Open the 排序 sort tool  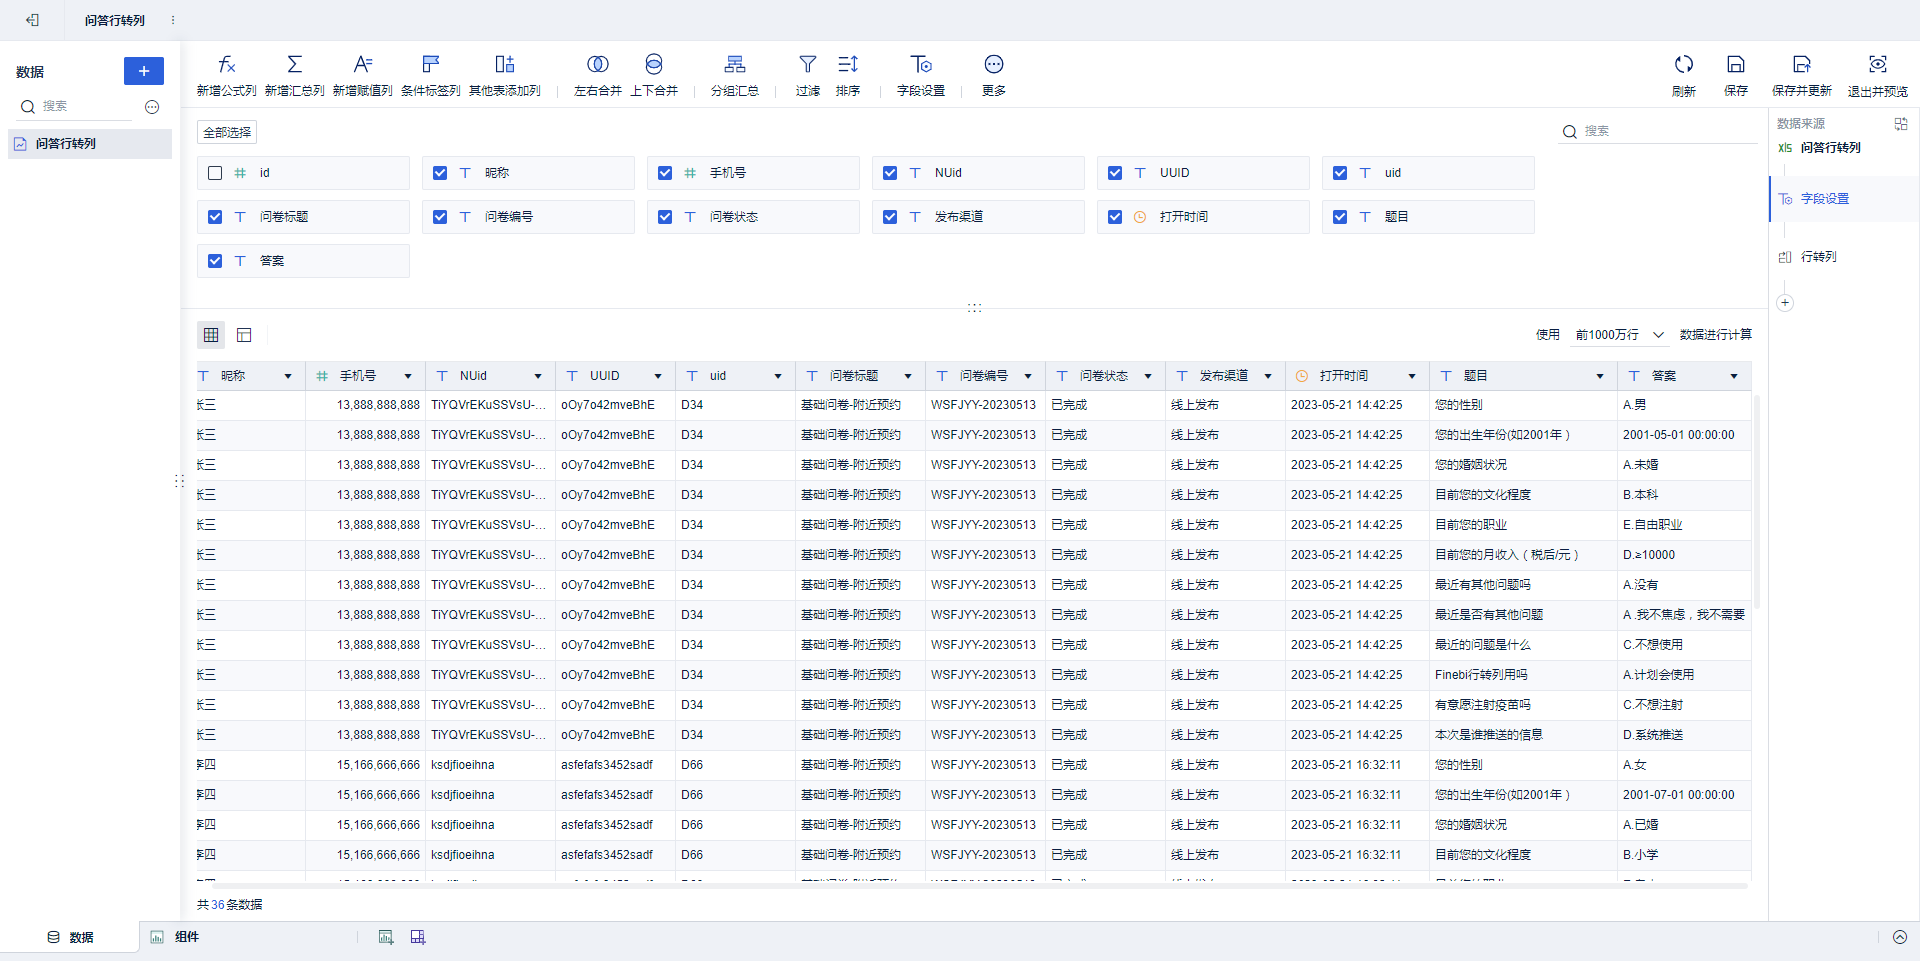click(x=848, y=75)
